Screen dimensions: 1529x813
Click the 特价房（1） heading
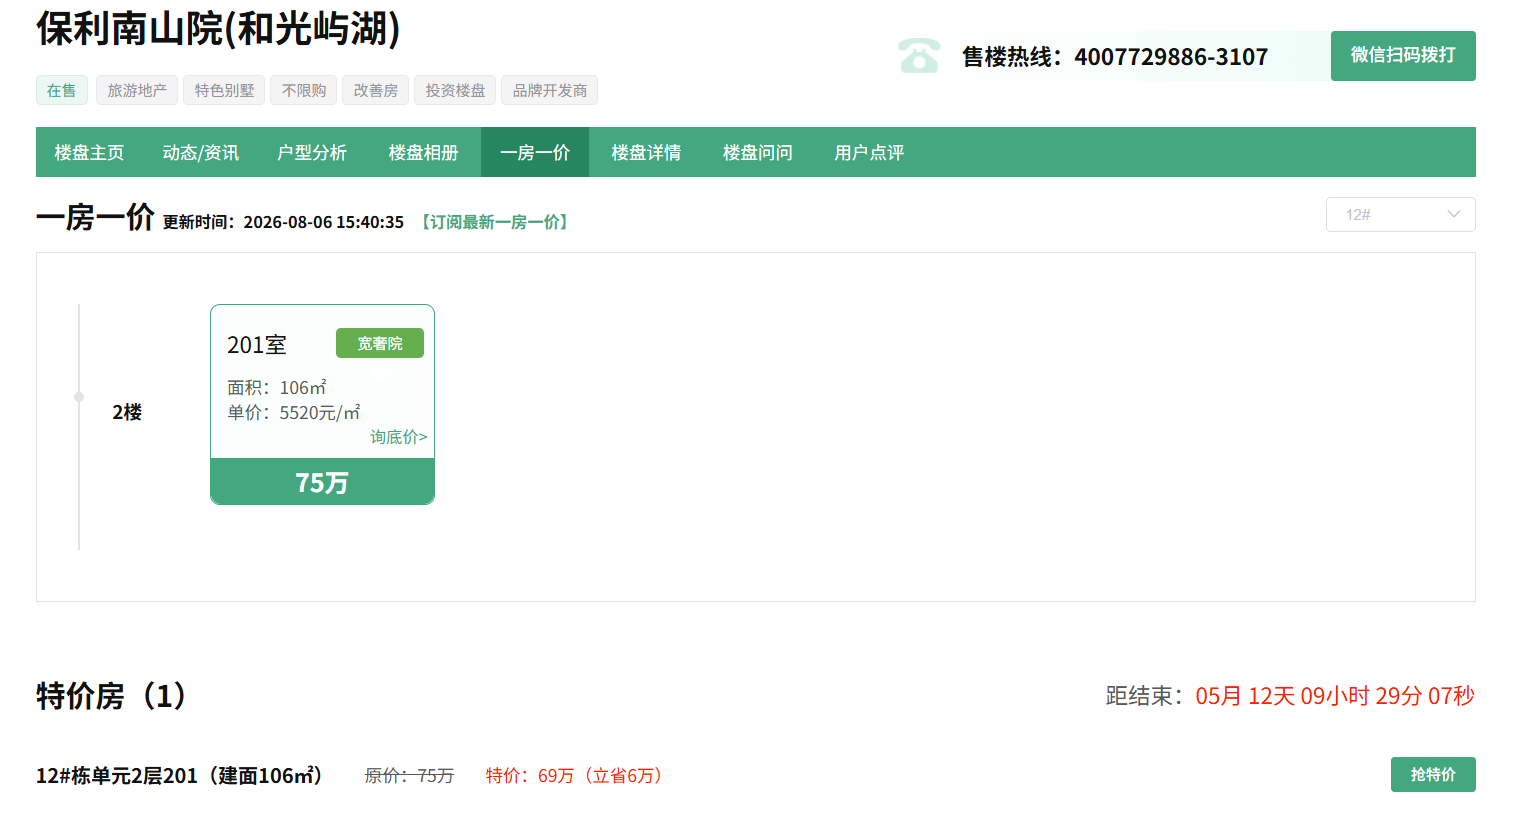(x=112, y=695)
